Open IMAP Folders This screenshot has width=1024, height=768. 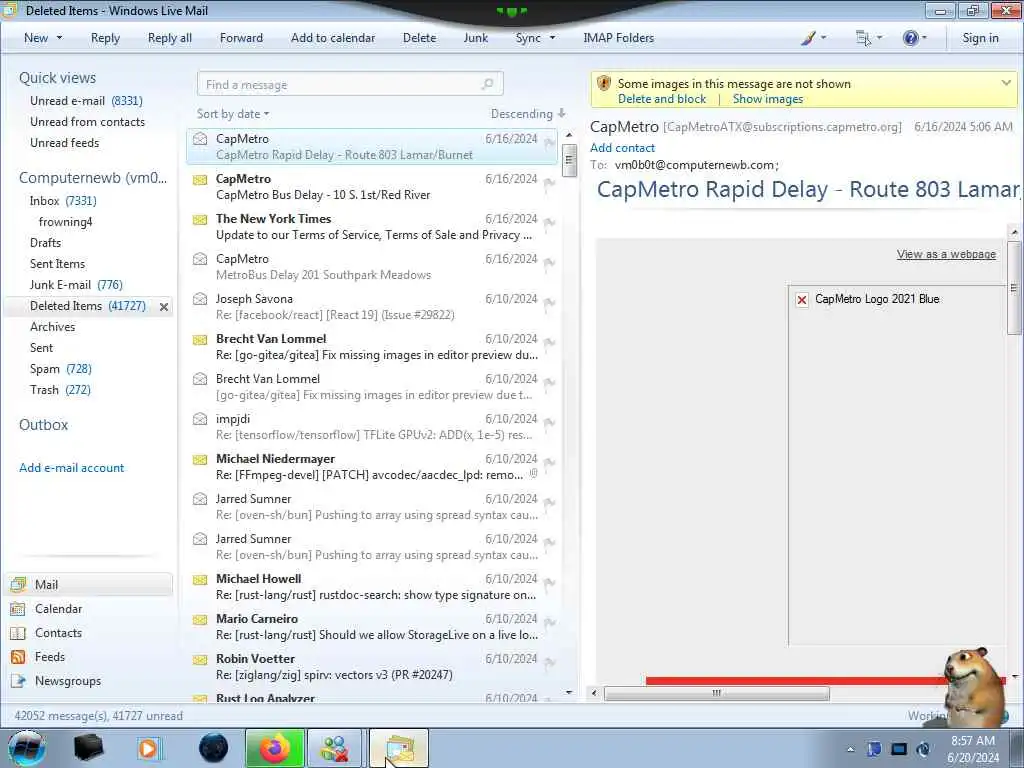coord(618,38)
